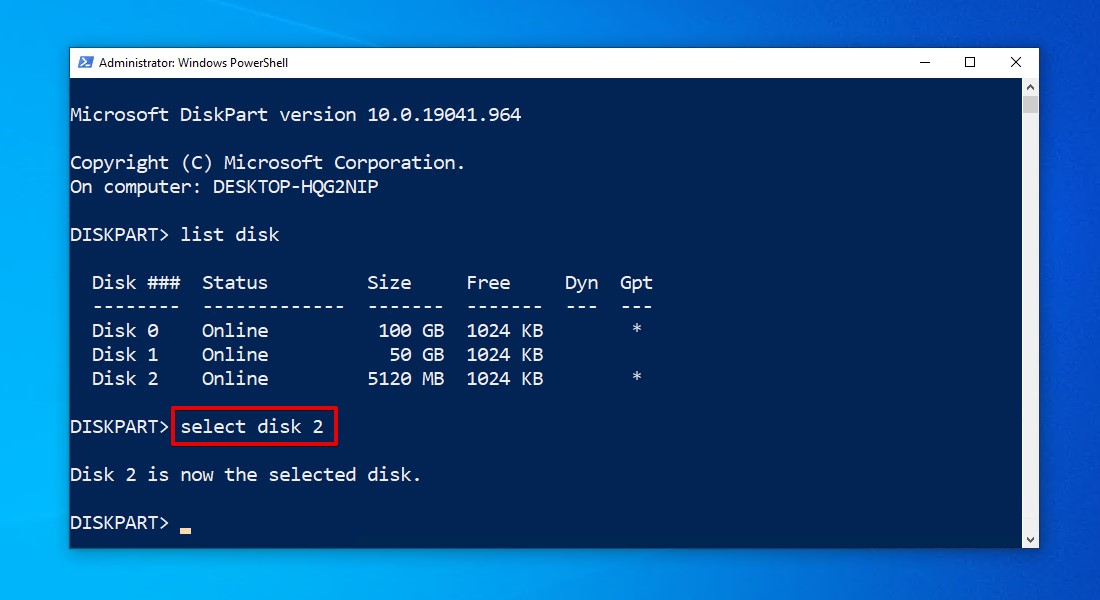The height and width of the screenshot is (600, 1100).
Task: Click the blinking cursor at last DISKPART prompt
Action: coord(185,531)
